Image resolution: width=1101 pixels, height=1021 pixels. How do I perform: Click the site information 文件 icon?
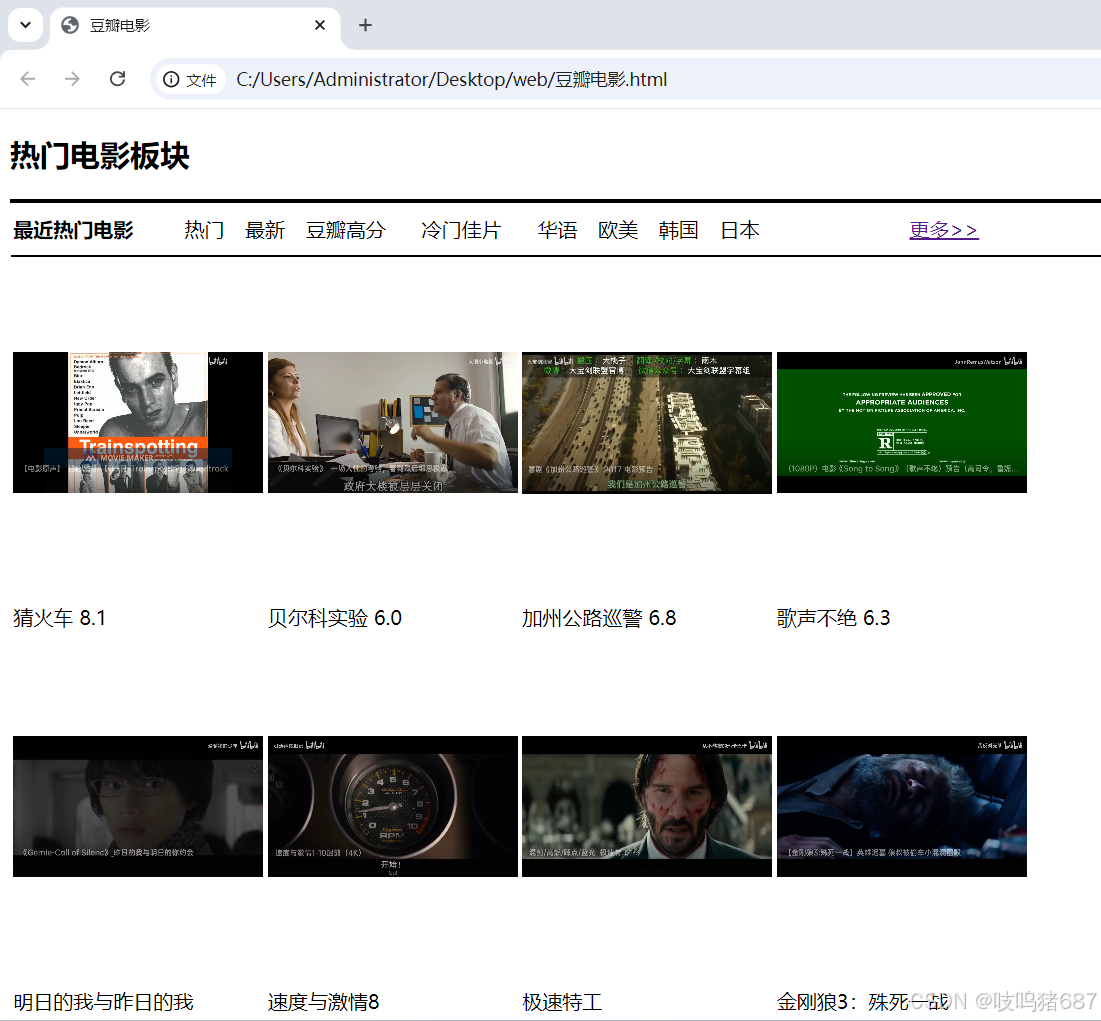tap(189, 79)
